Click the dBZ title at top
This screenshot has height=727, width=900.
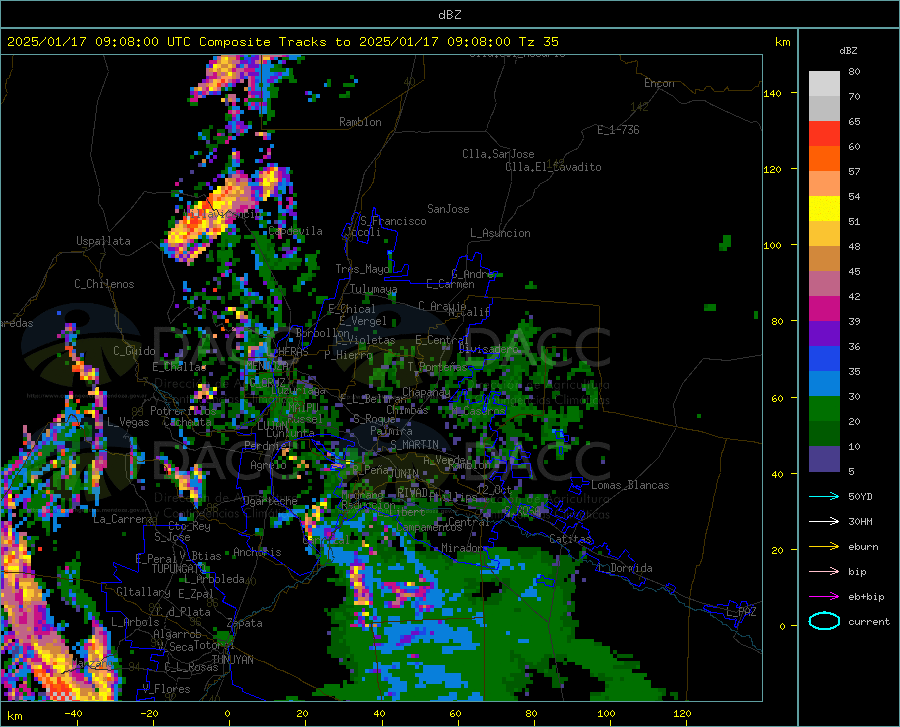449,15
